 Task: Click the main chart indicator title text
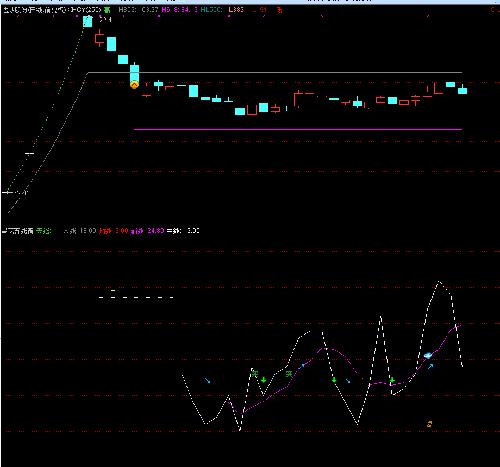click(x=52, y=10)
